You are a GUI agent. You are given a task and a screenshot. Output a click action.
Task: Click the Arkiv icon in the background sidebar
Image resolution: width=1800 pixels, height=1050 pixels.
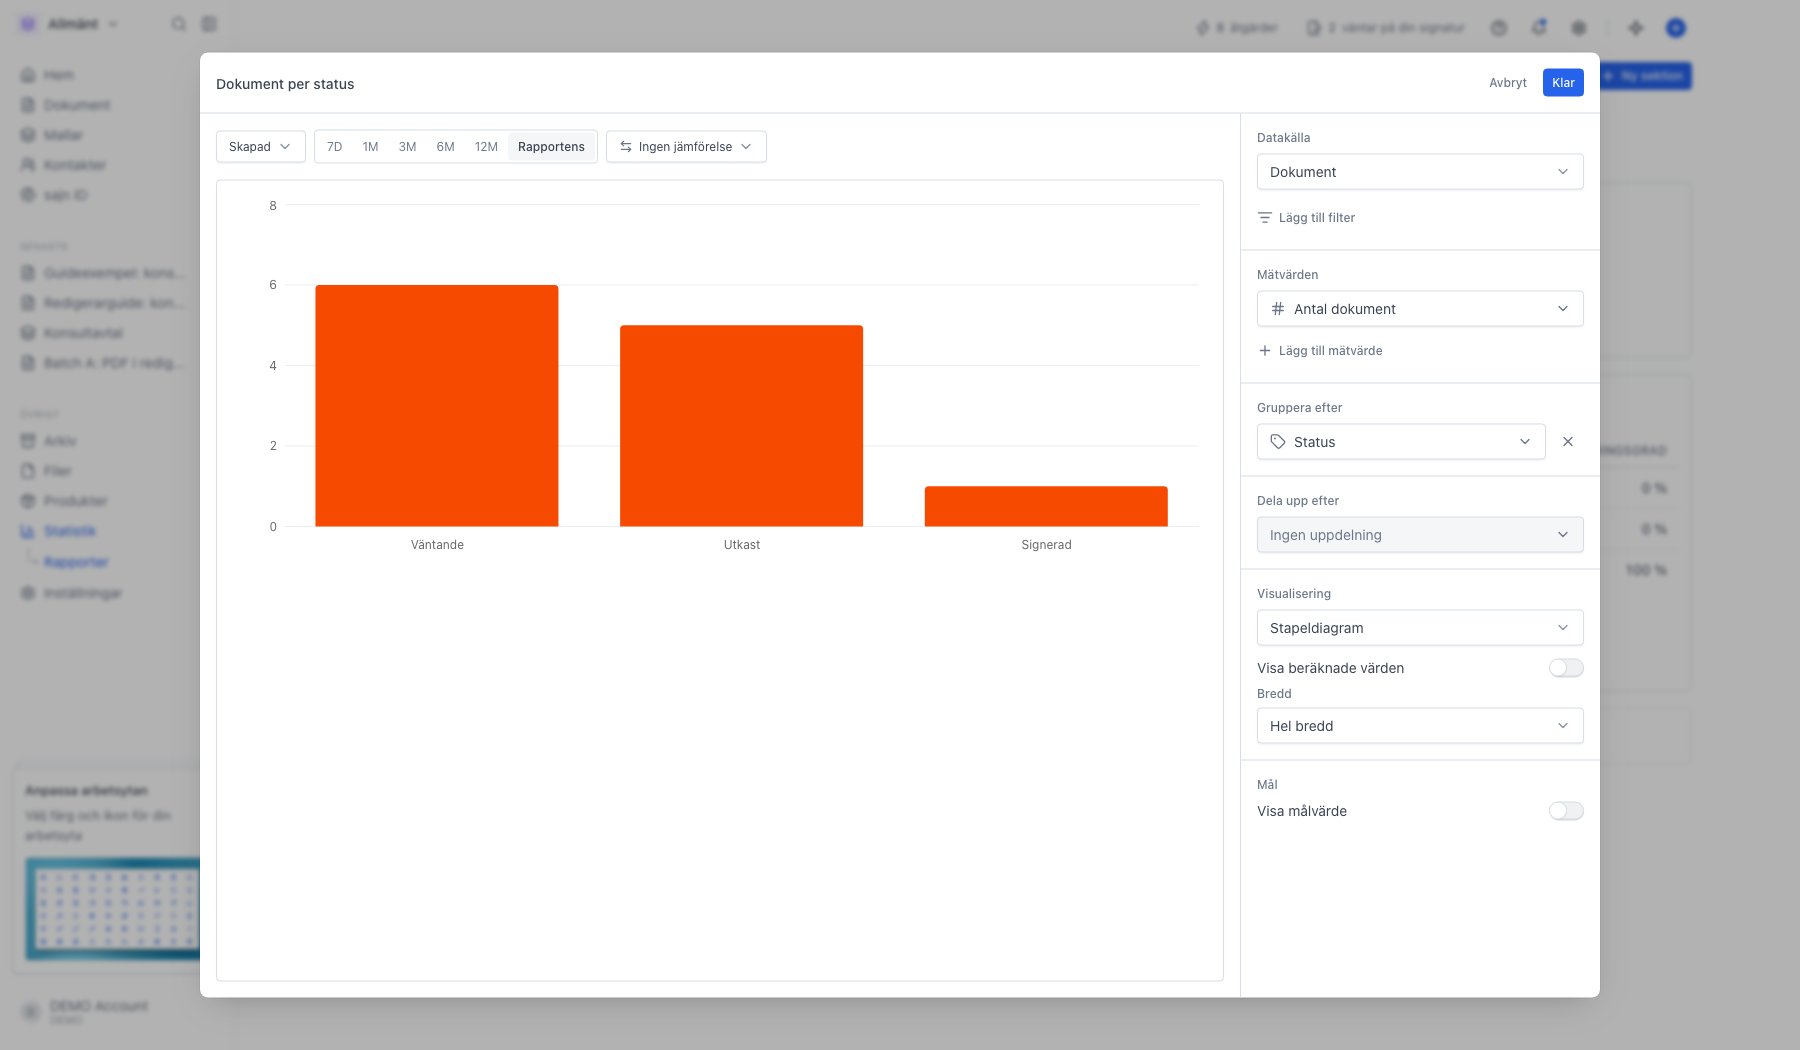29,441
